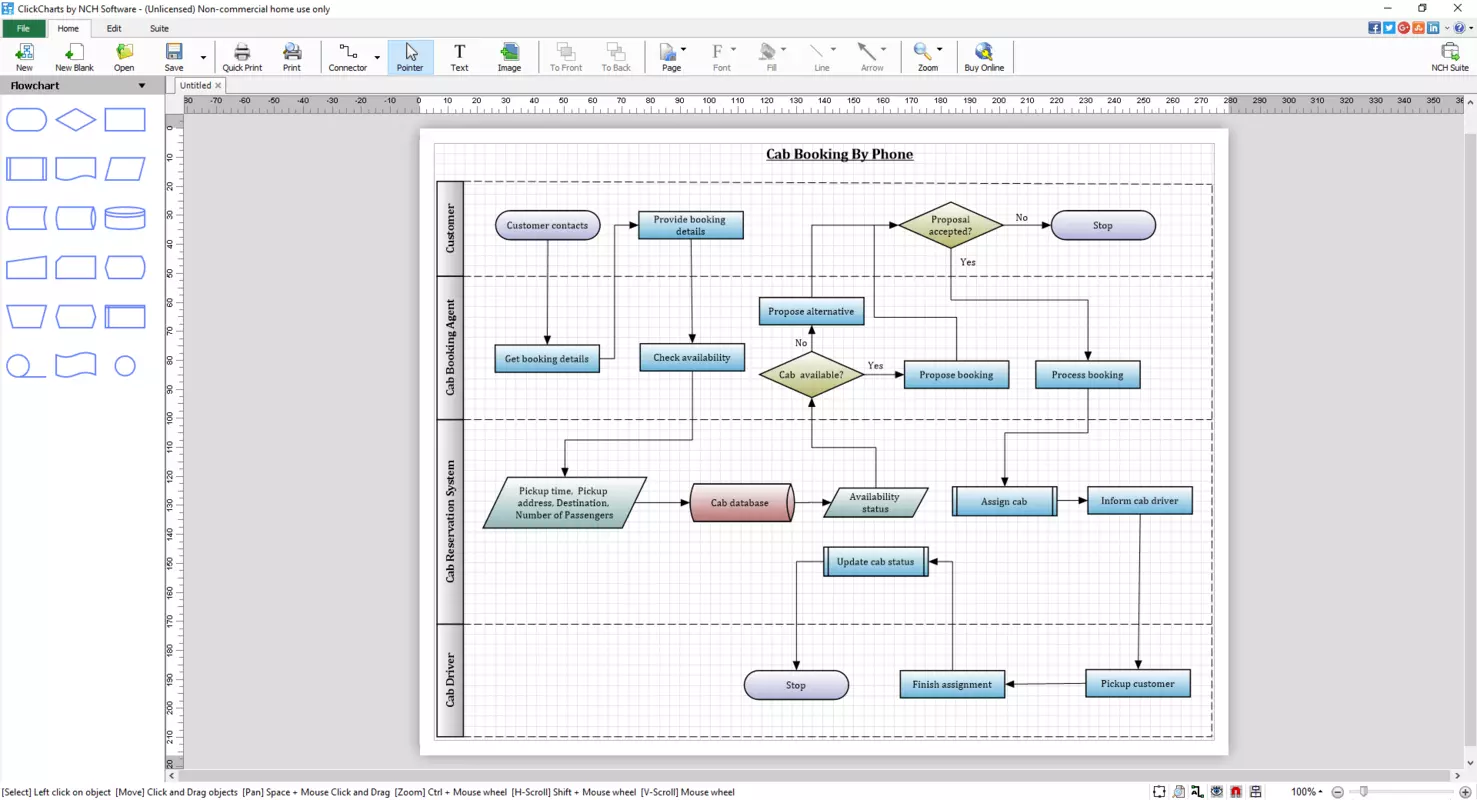
Task: Switch to the Edit tab
Action: pos(114,28)
